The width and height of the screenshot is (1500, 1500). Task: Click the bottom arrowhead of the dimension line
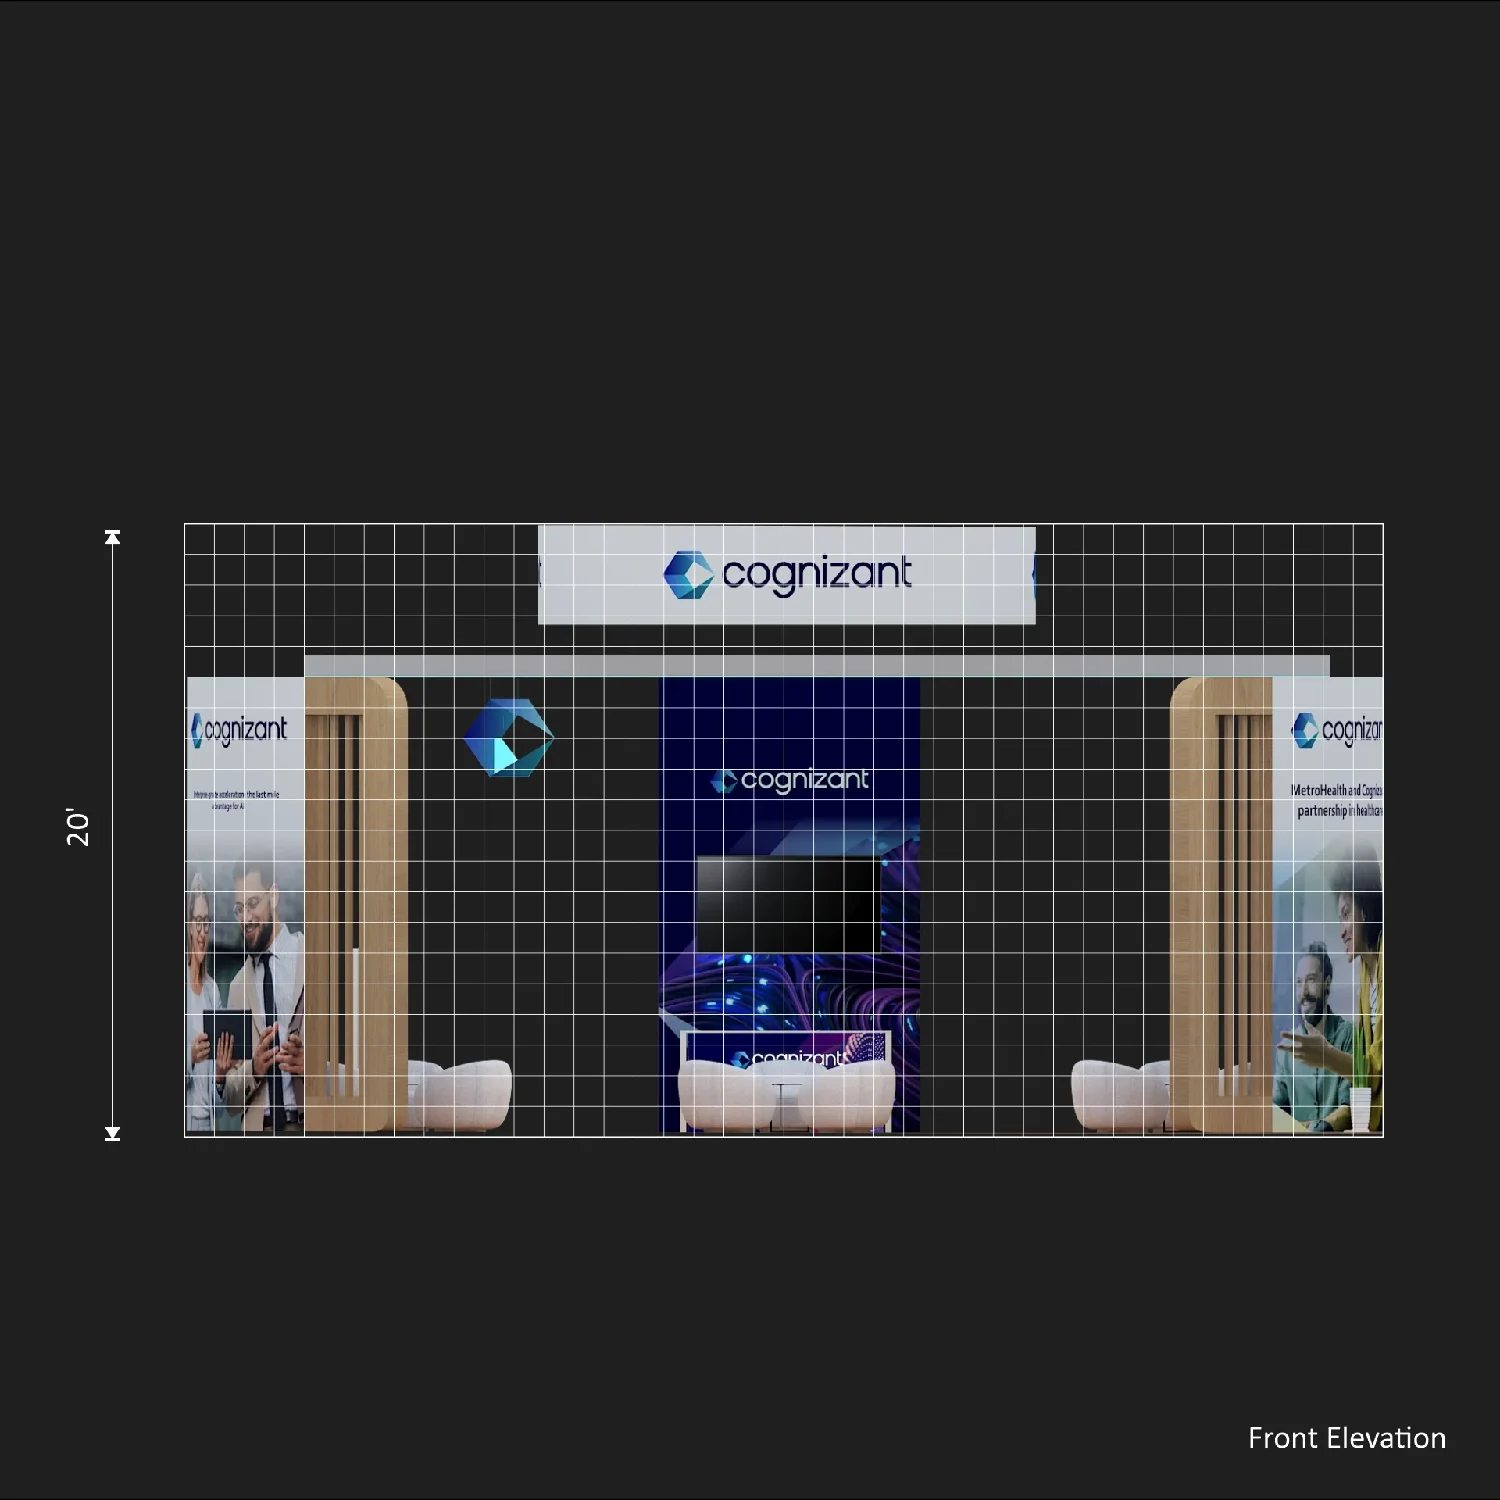click(113, 1133)
